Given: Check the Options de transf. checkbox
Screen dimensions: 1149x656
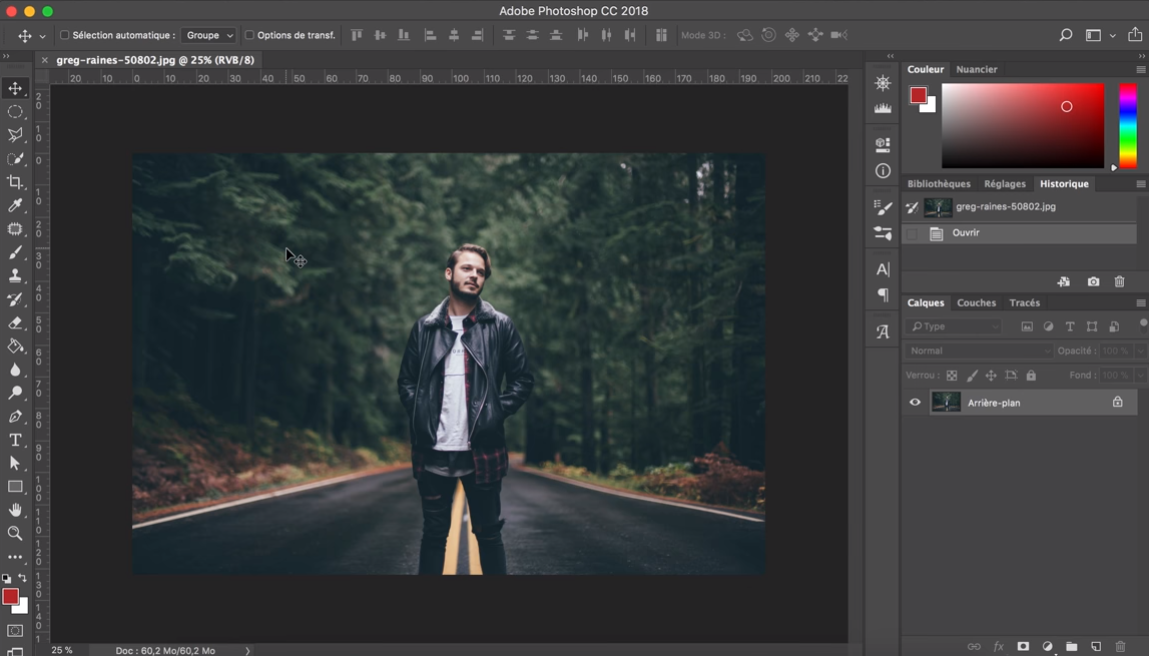Looking at the screenshot, I should tap(249, 34).
